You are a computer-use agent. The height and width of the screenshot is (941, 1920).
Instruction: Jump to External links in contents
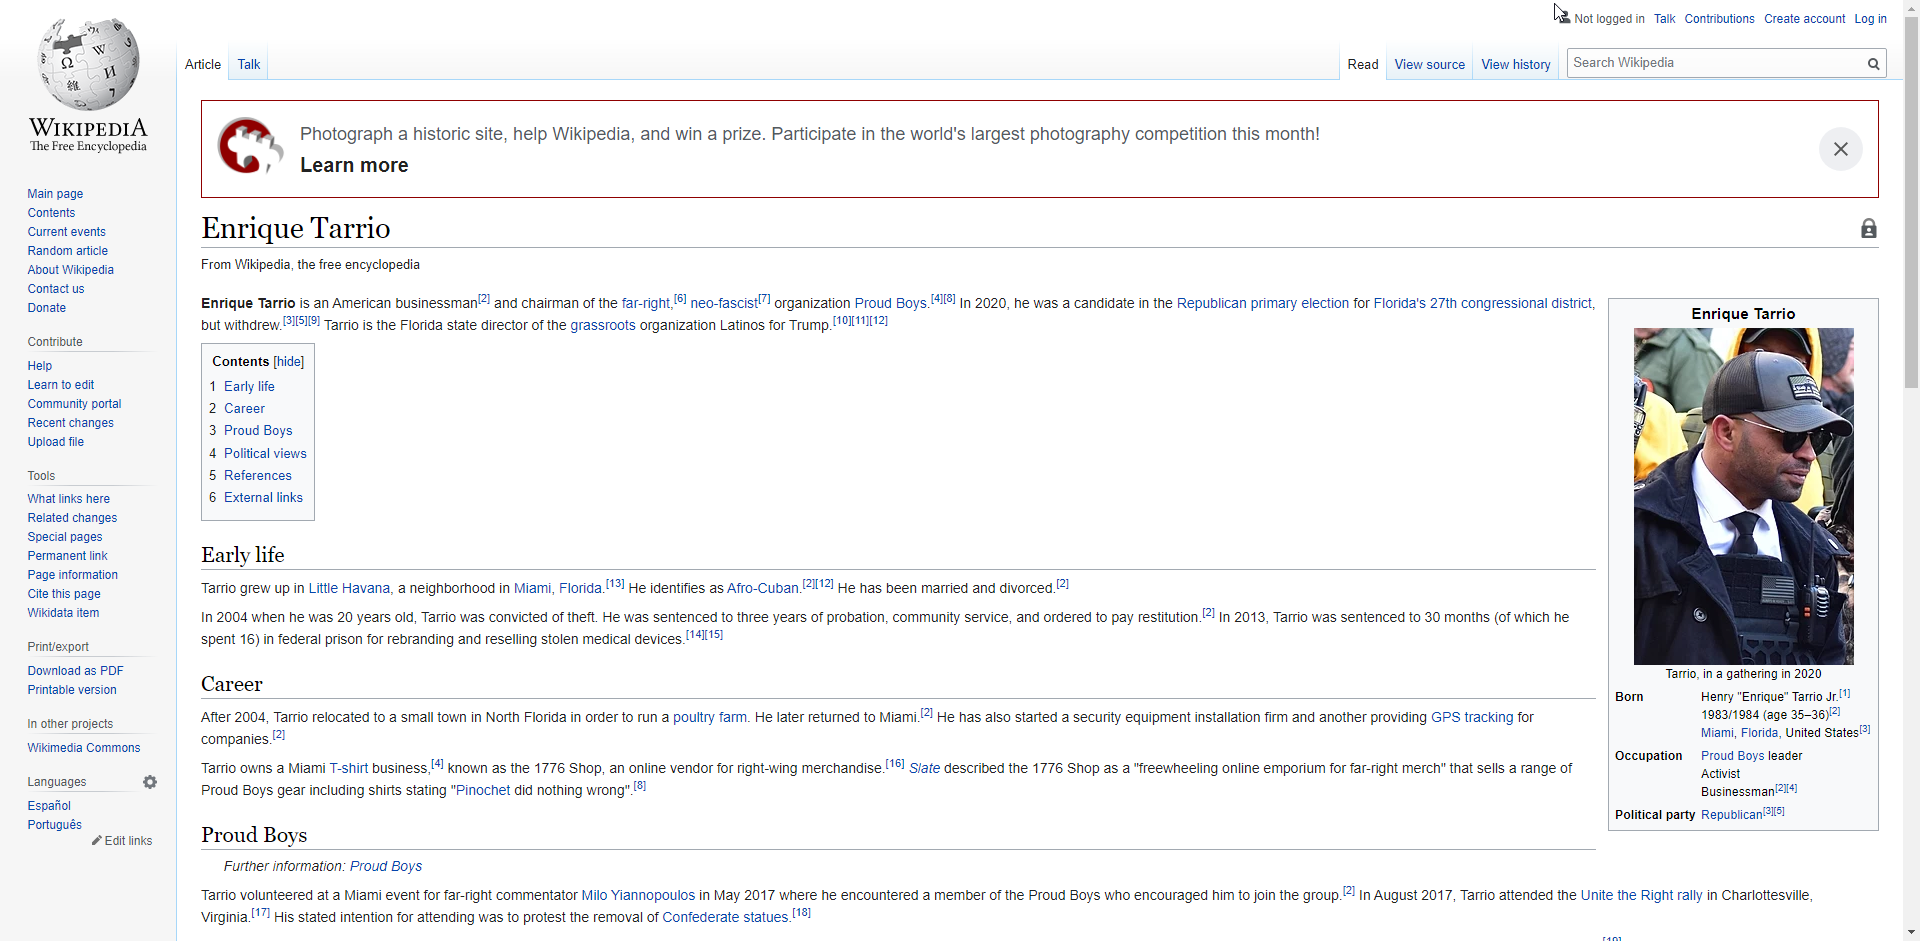(x=263, y=498)
